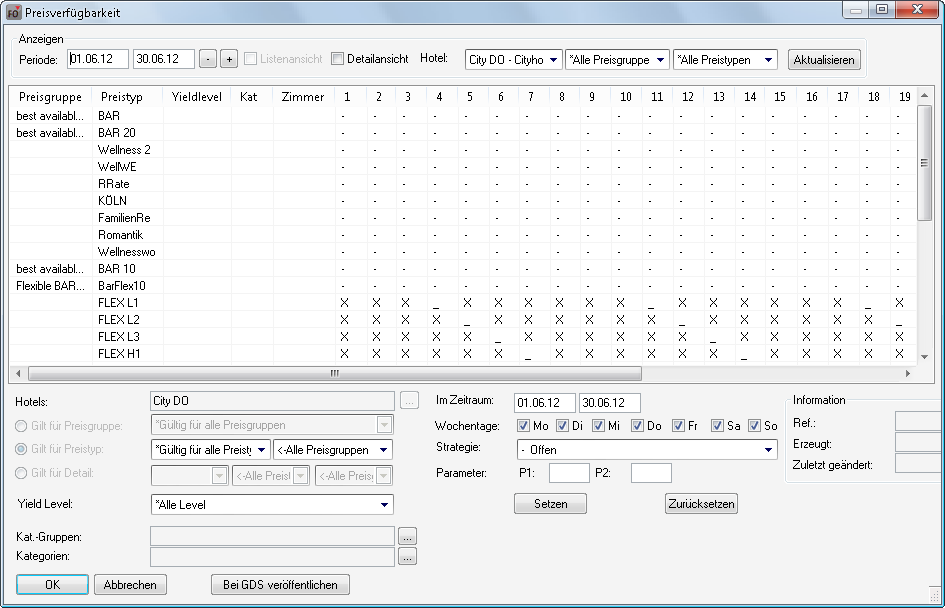Click the Zimmer column header
Image resolution: width=945 pixels, height=608 pixels.
pyautogui.click(x=304, y=96)
